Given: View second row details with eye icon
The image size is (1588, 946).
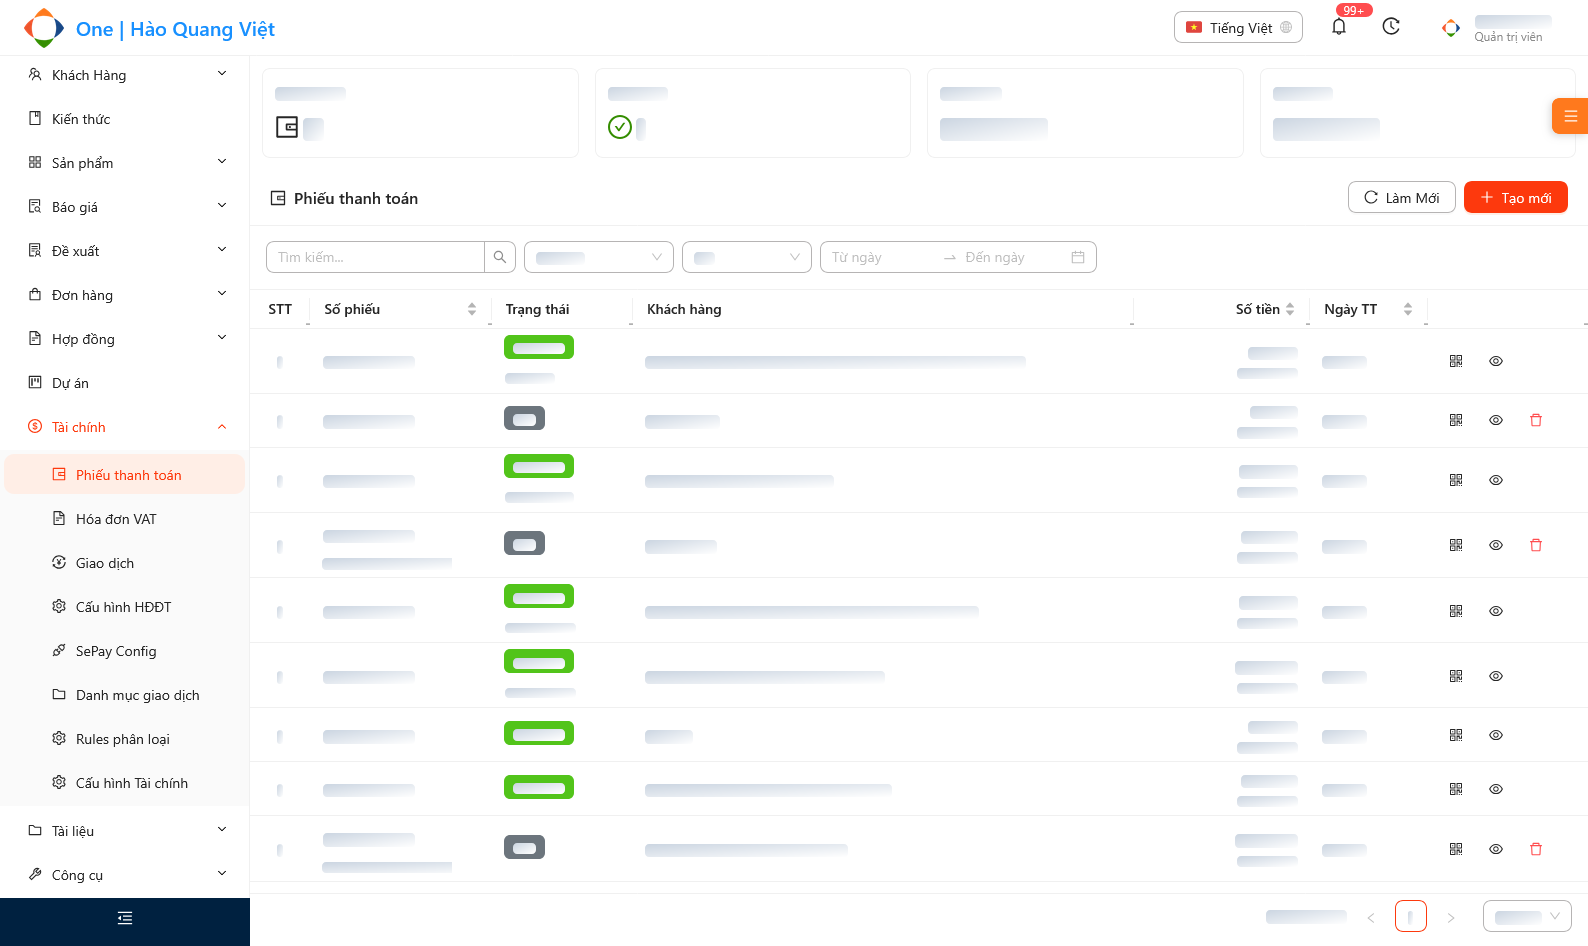Looking at the screenshot, I should click(1496, 420).
